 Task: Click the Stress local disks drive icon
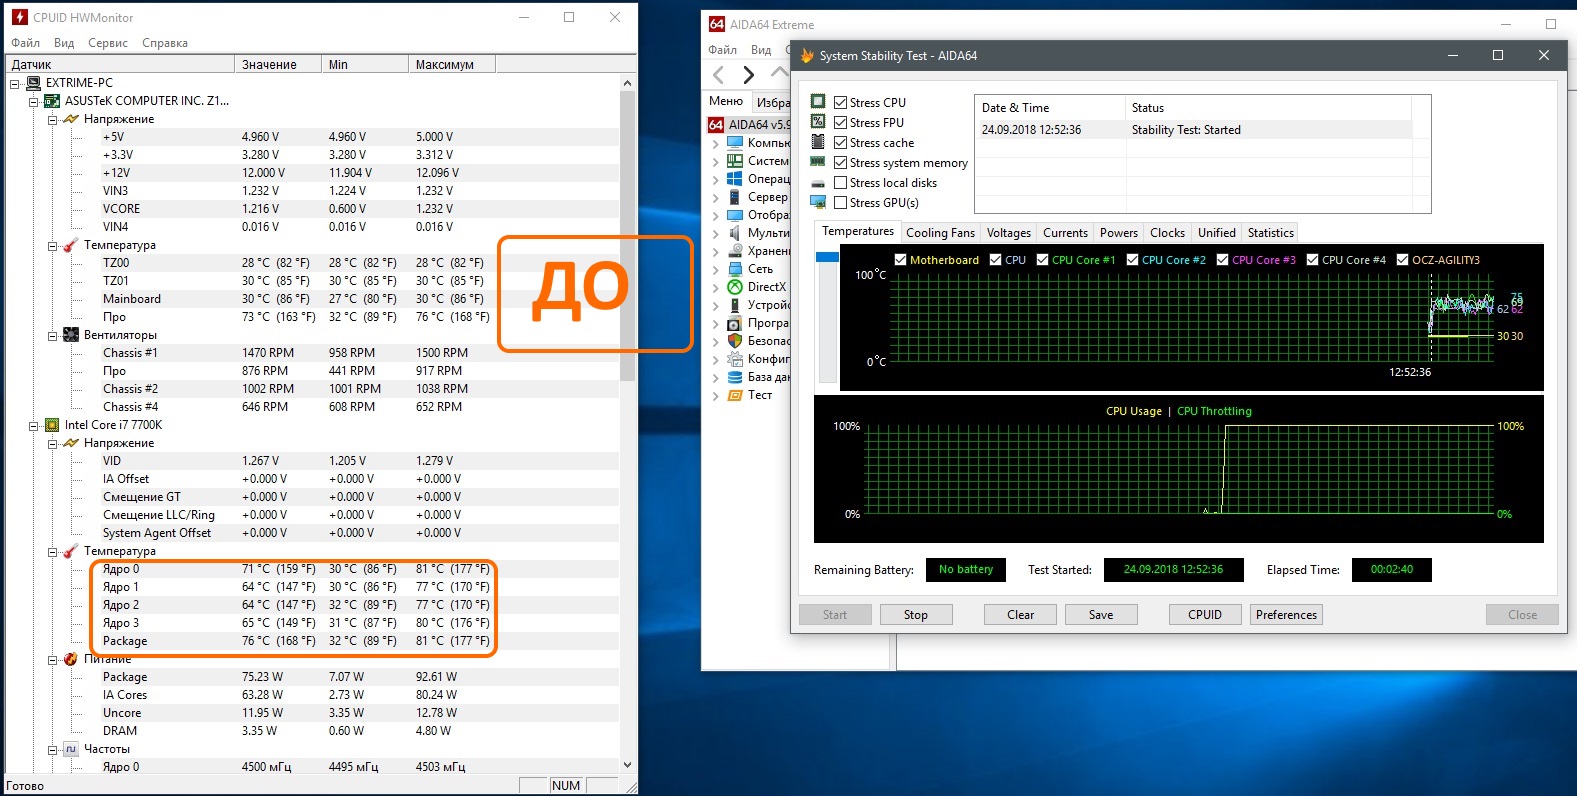click(818, 183)
